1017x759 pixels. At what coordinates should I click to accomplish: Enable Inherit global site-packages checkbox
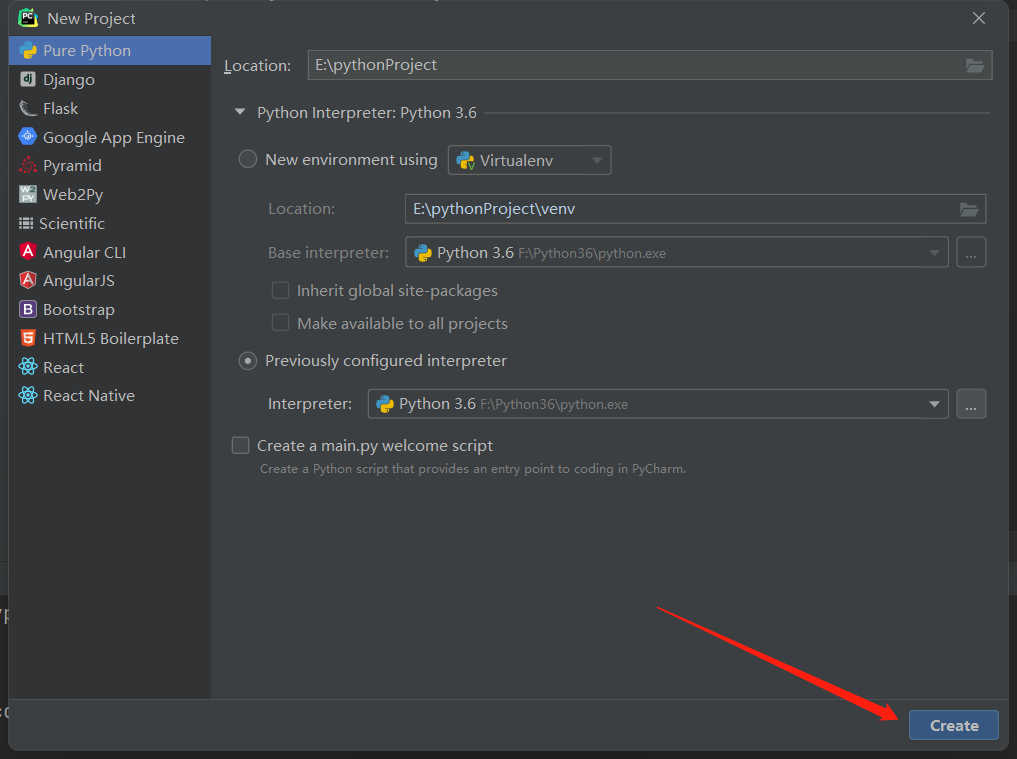point(280,291)
